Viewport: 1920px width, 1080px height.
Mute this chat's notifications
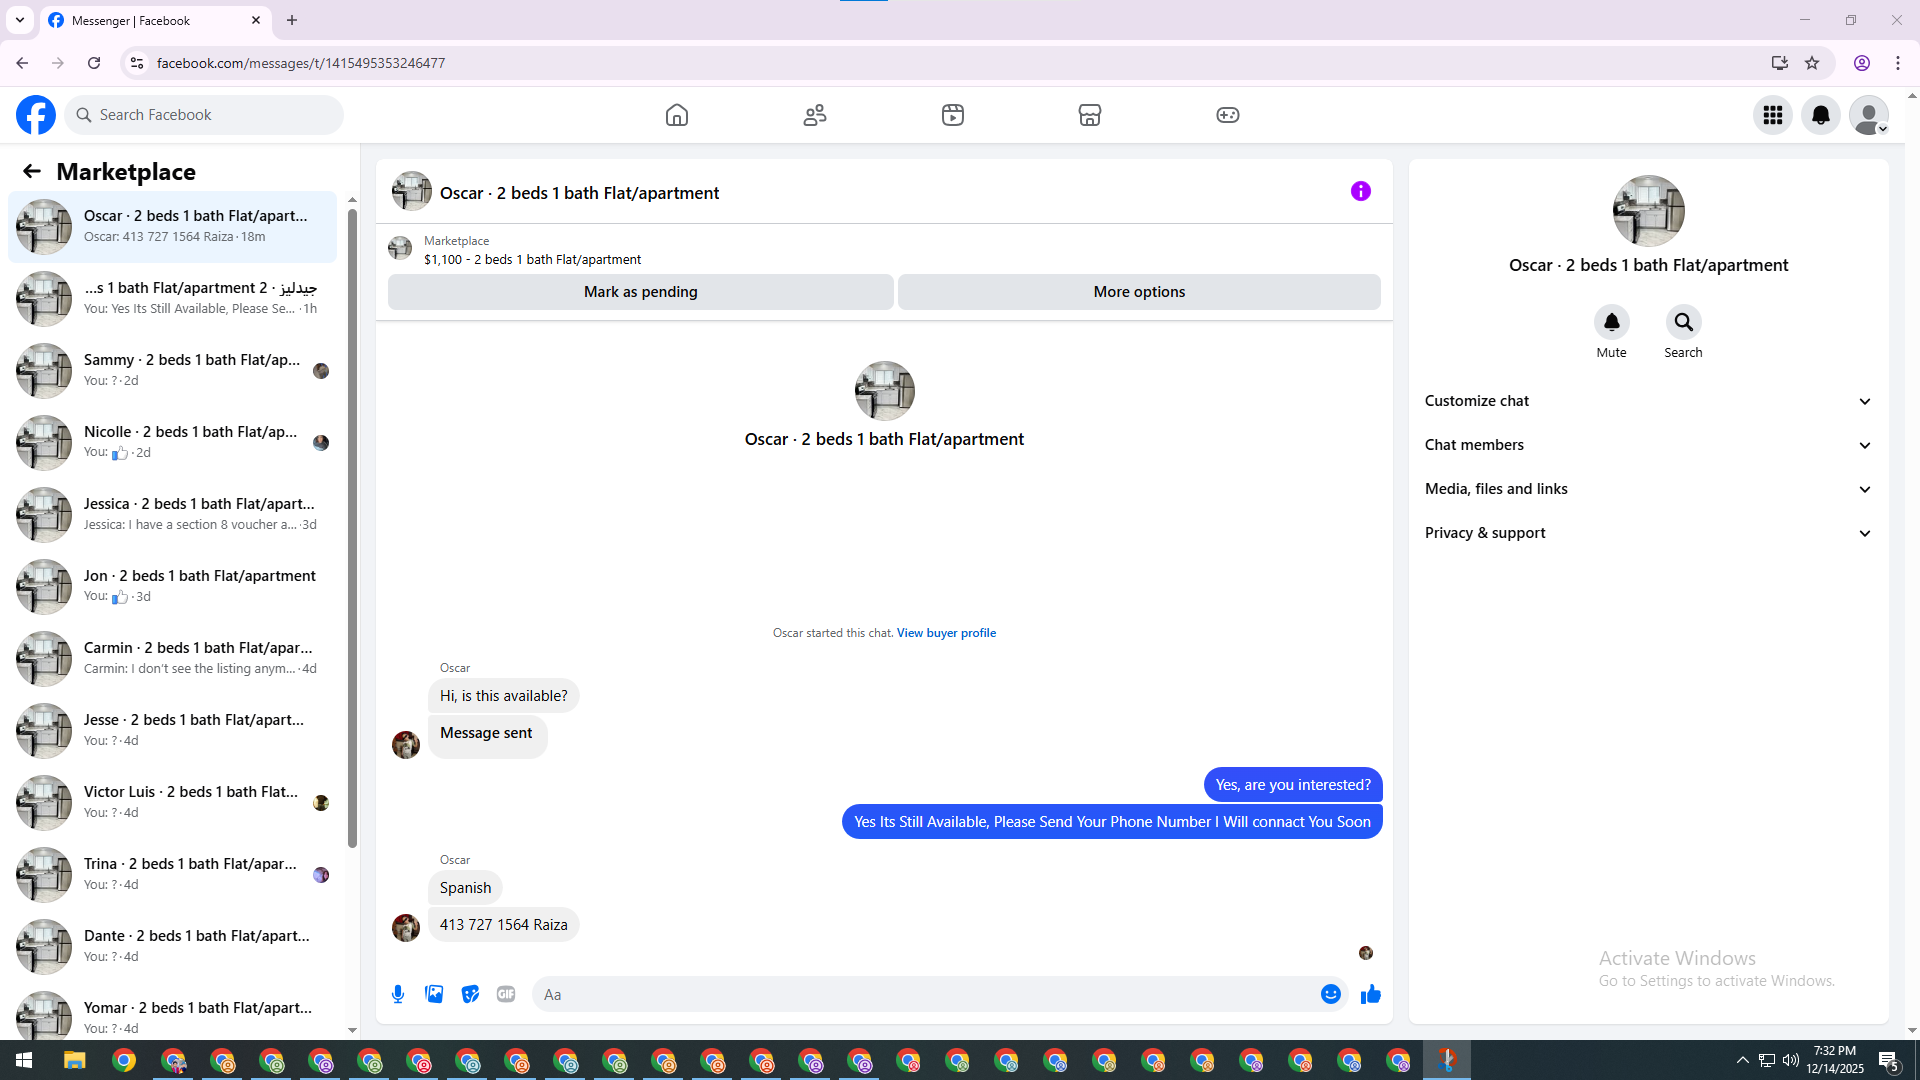click(x=1611, y=322)
